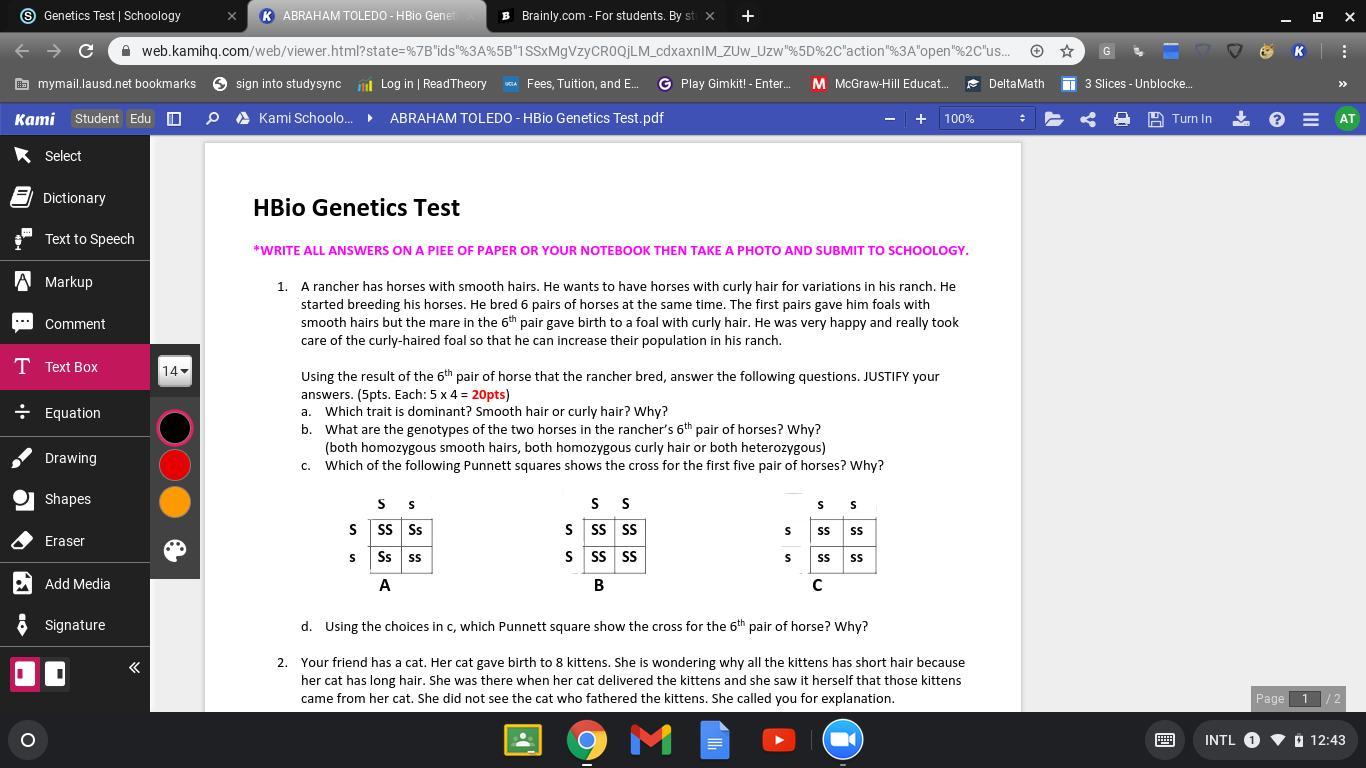The image size is (1366, 768).
Task: Toggle the sidebar panel icon
Action: [x=174, y=119]
